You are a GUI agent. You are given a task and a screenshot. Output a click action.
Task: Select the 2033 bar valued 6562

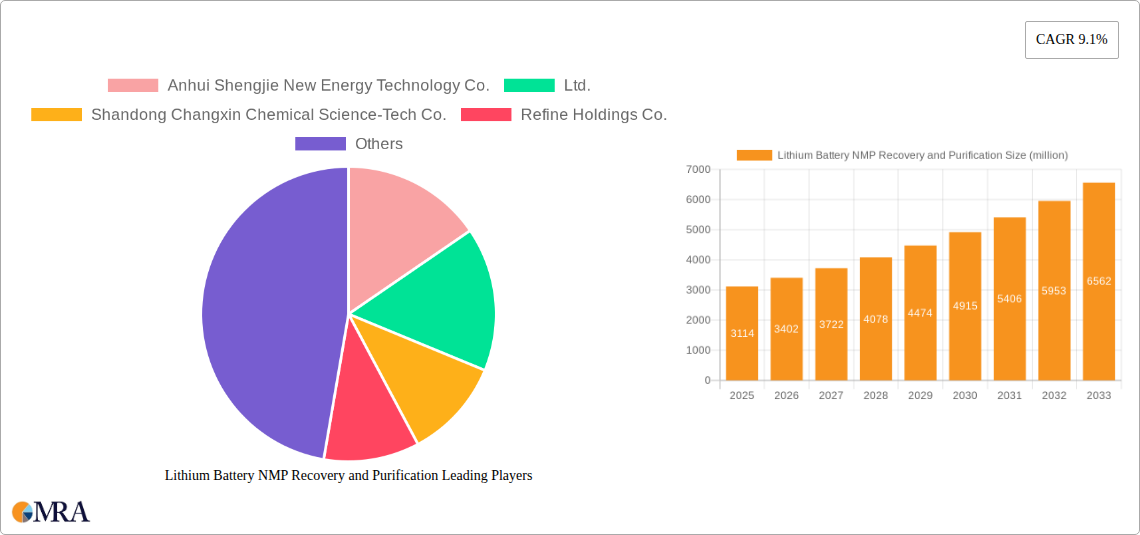coord(1099,281)
